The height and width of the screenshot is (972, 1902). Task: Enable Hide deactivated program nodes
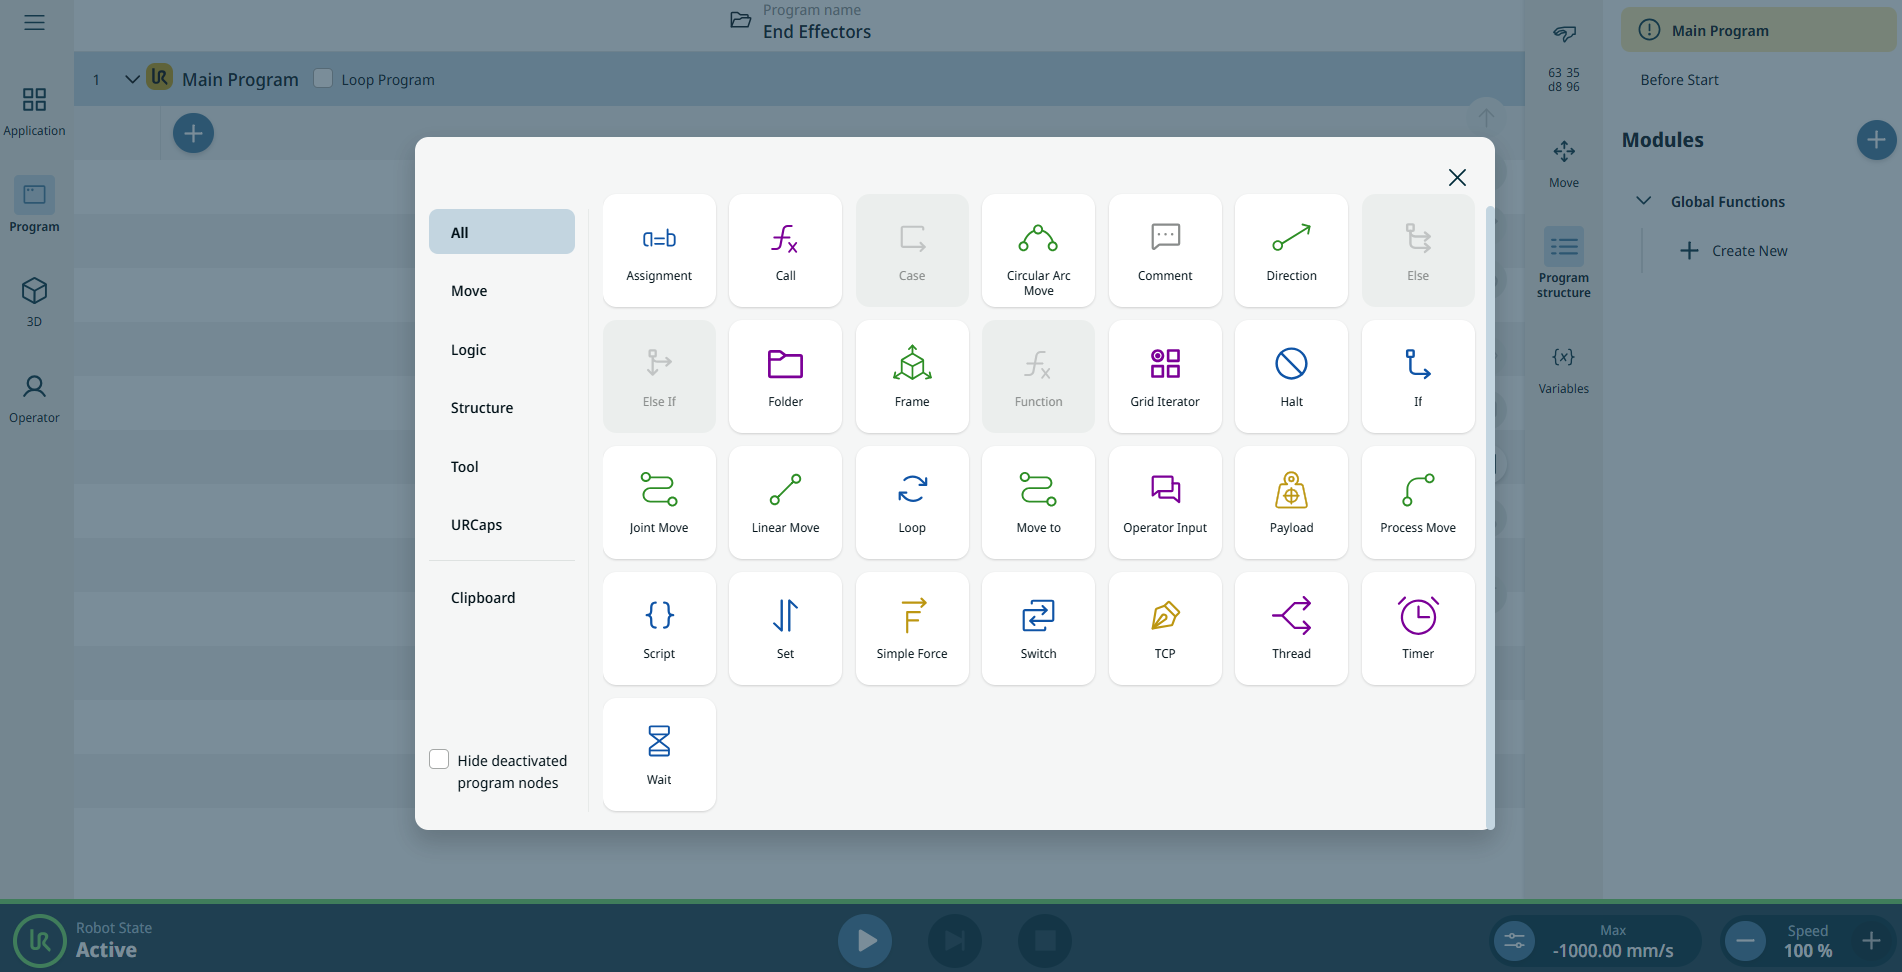pyautogui.click(x=439, y=760)
